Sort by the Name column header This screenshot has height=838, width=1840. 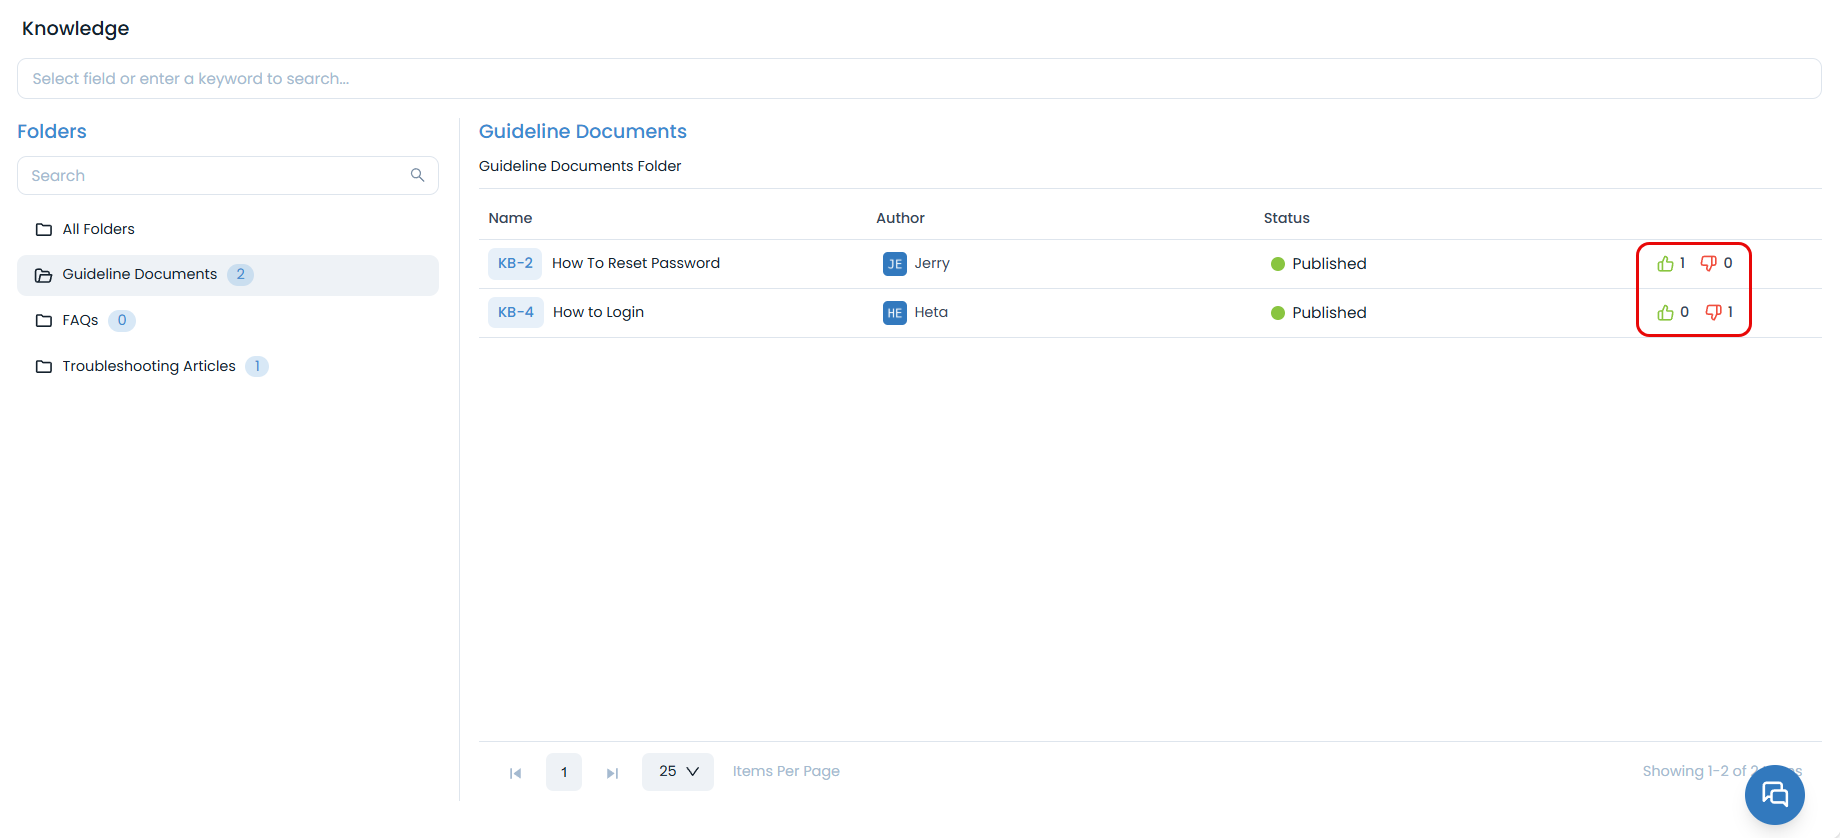tap(510, 218)
